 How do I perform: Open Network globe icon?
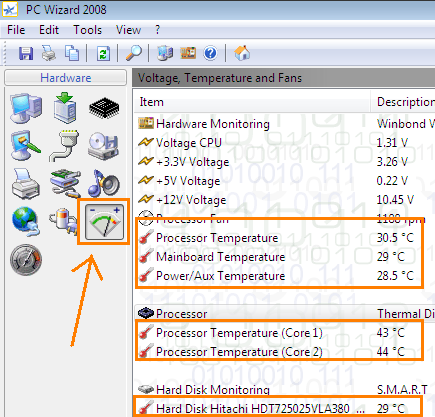[x=26, y=221]
